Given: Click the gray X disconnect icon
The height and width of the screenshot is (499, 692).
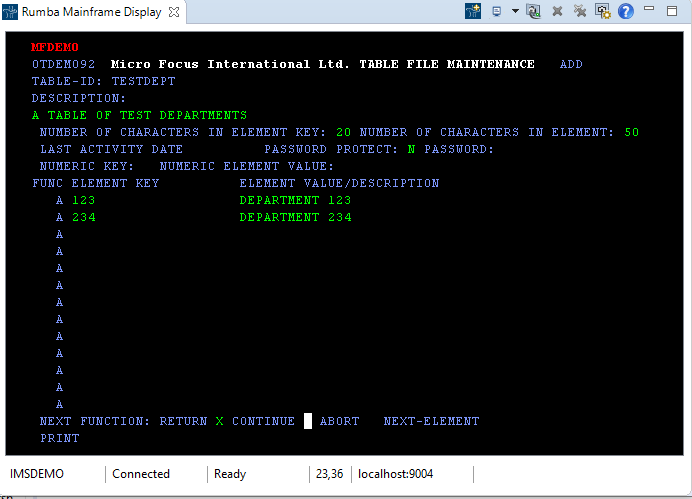Looking at the screenshot, I should pyautogui.click(x=557, y=11).
